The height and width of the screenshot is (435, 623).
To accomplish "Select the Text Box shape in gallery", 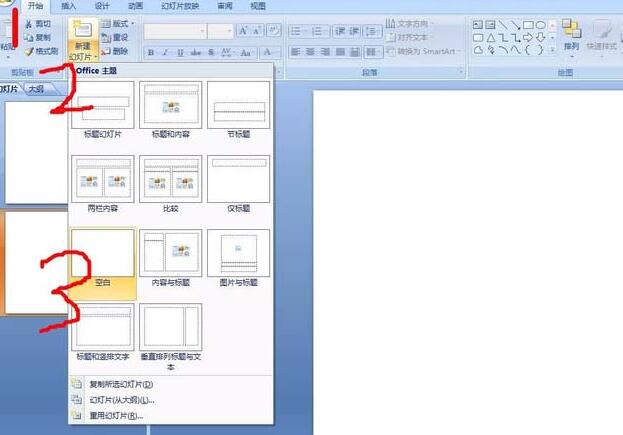I will [x=478, y=25].
